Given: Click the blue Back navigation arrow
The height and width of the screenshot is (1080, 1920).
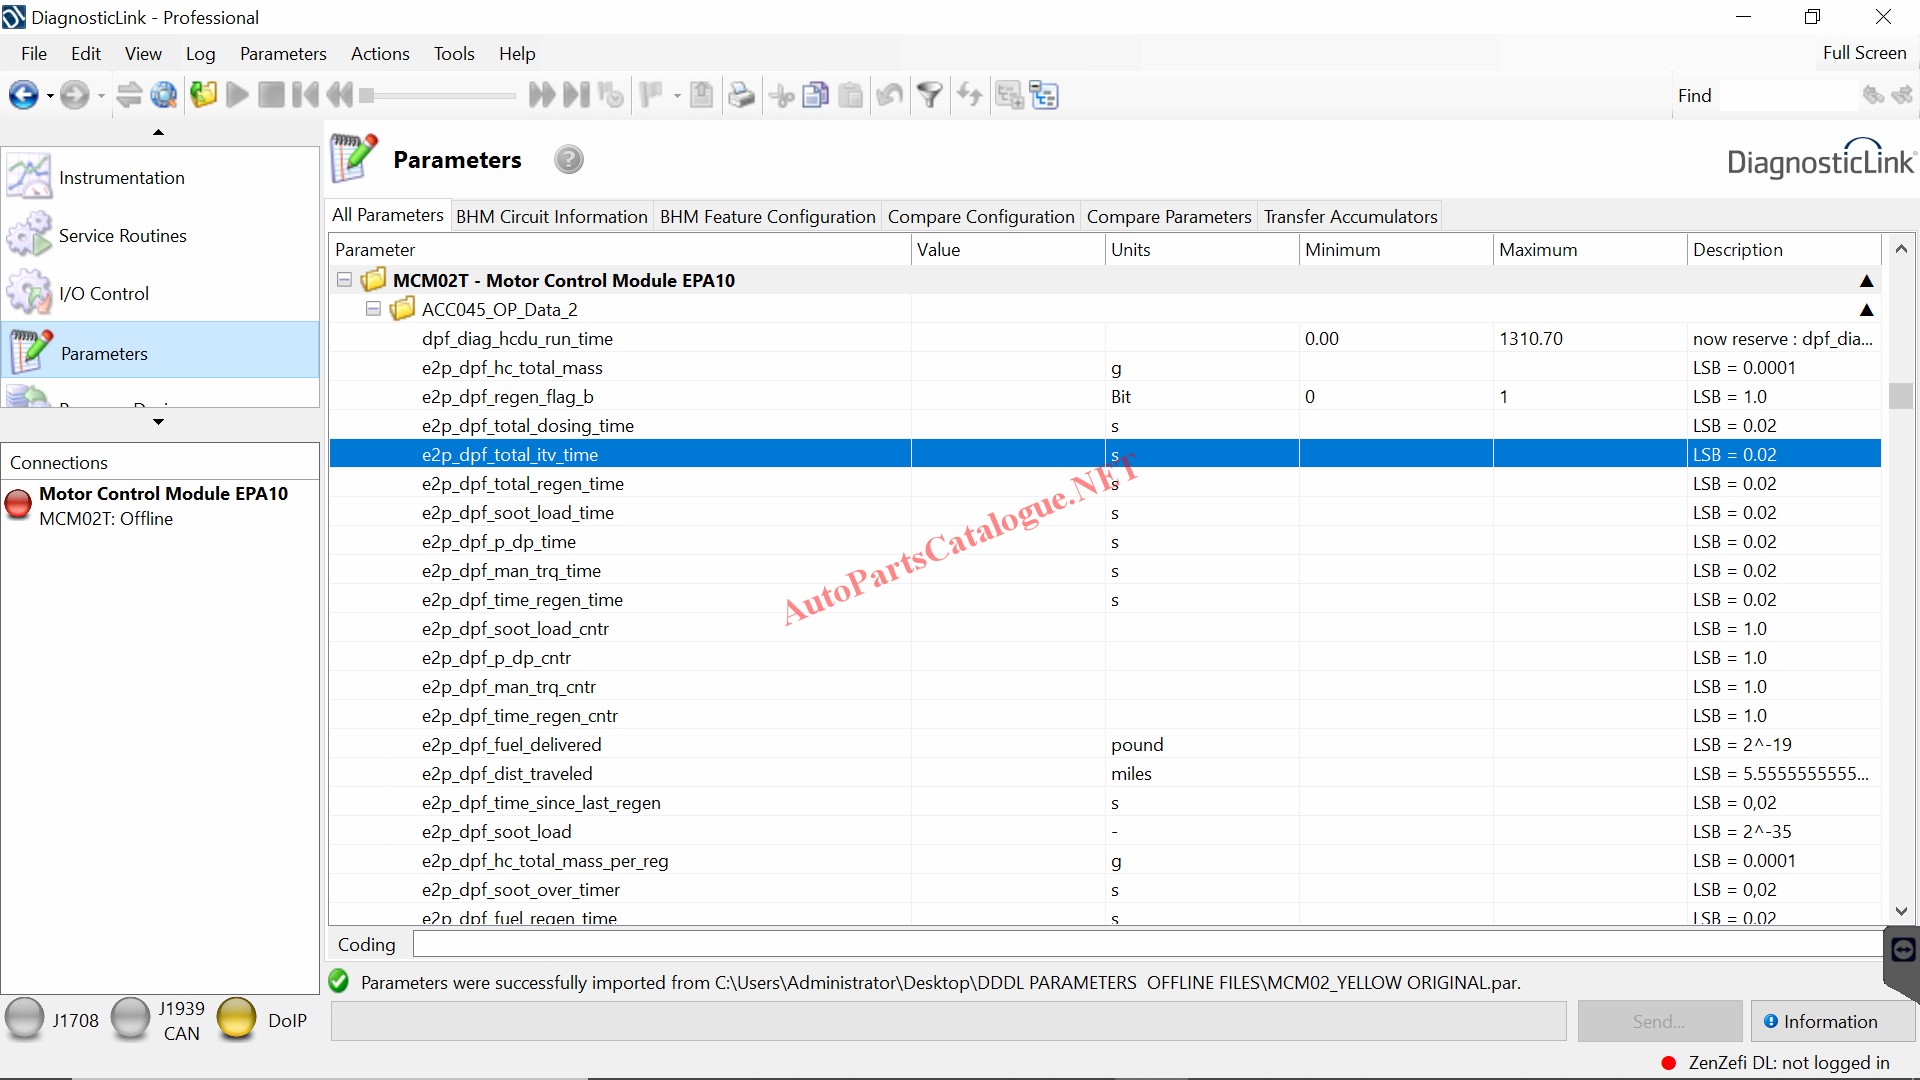Looking at the screenshot, I should 23,96.
